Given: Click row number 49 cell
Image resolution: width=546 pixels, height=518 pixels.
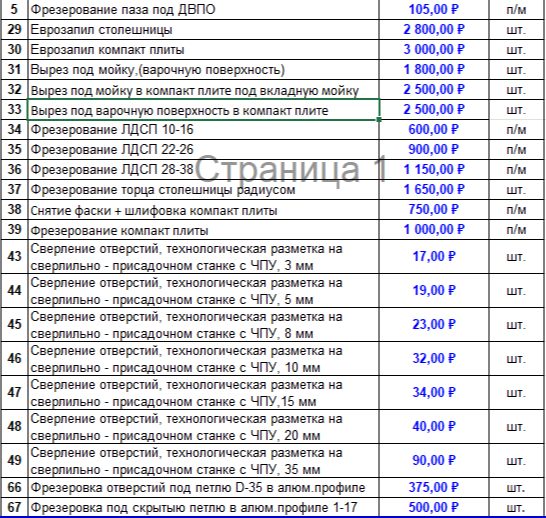Looking at the screenshot, I should point(14,461).
